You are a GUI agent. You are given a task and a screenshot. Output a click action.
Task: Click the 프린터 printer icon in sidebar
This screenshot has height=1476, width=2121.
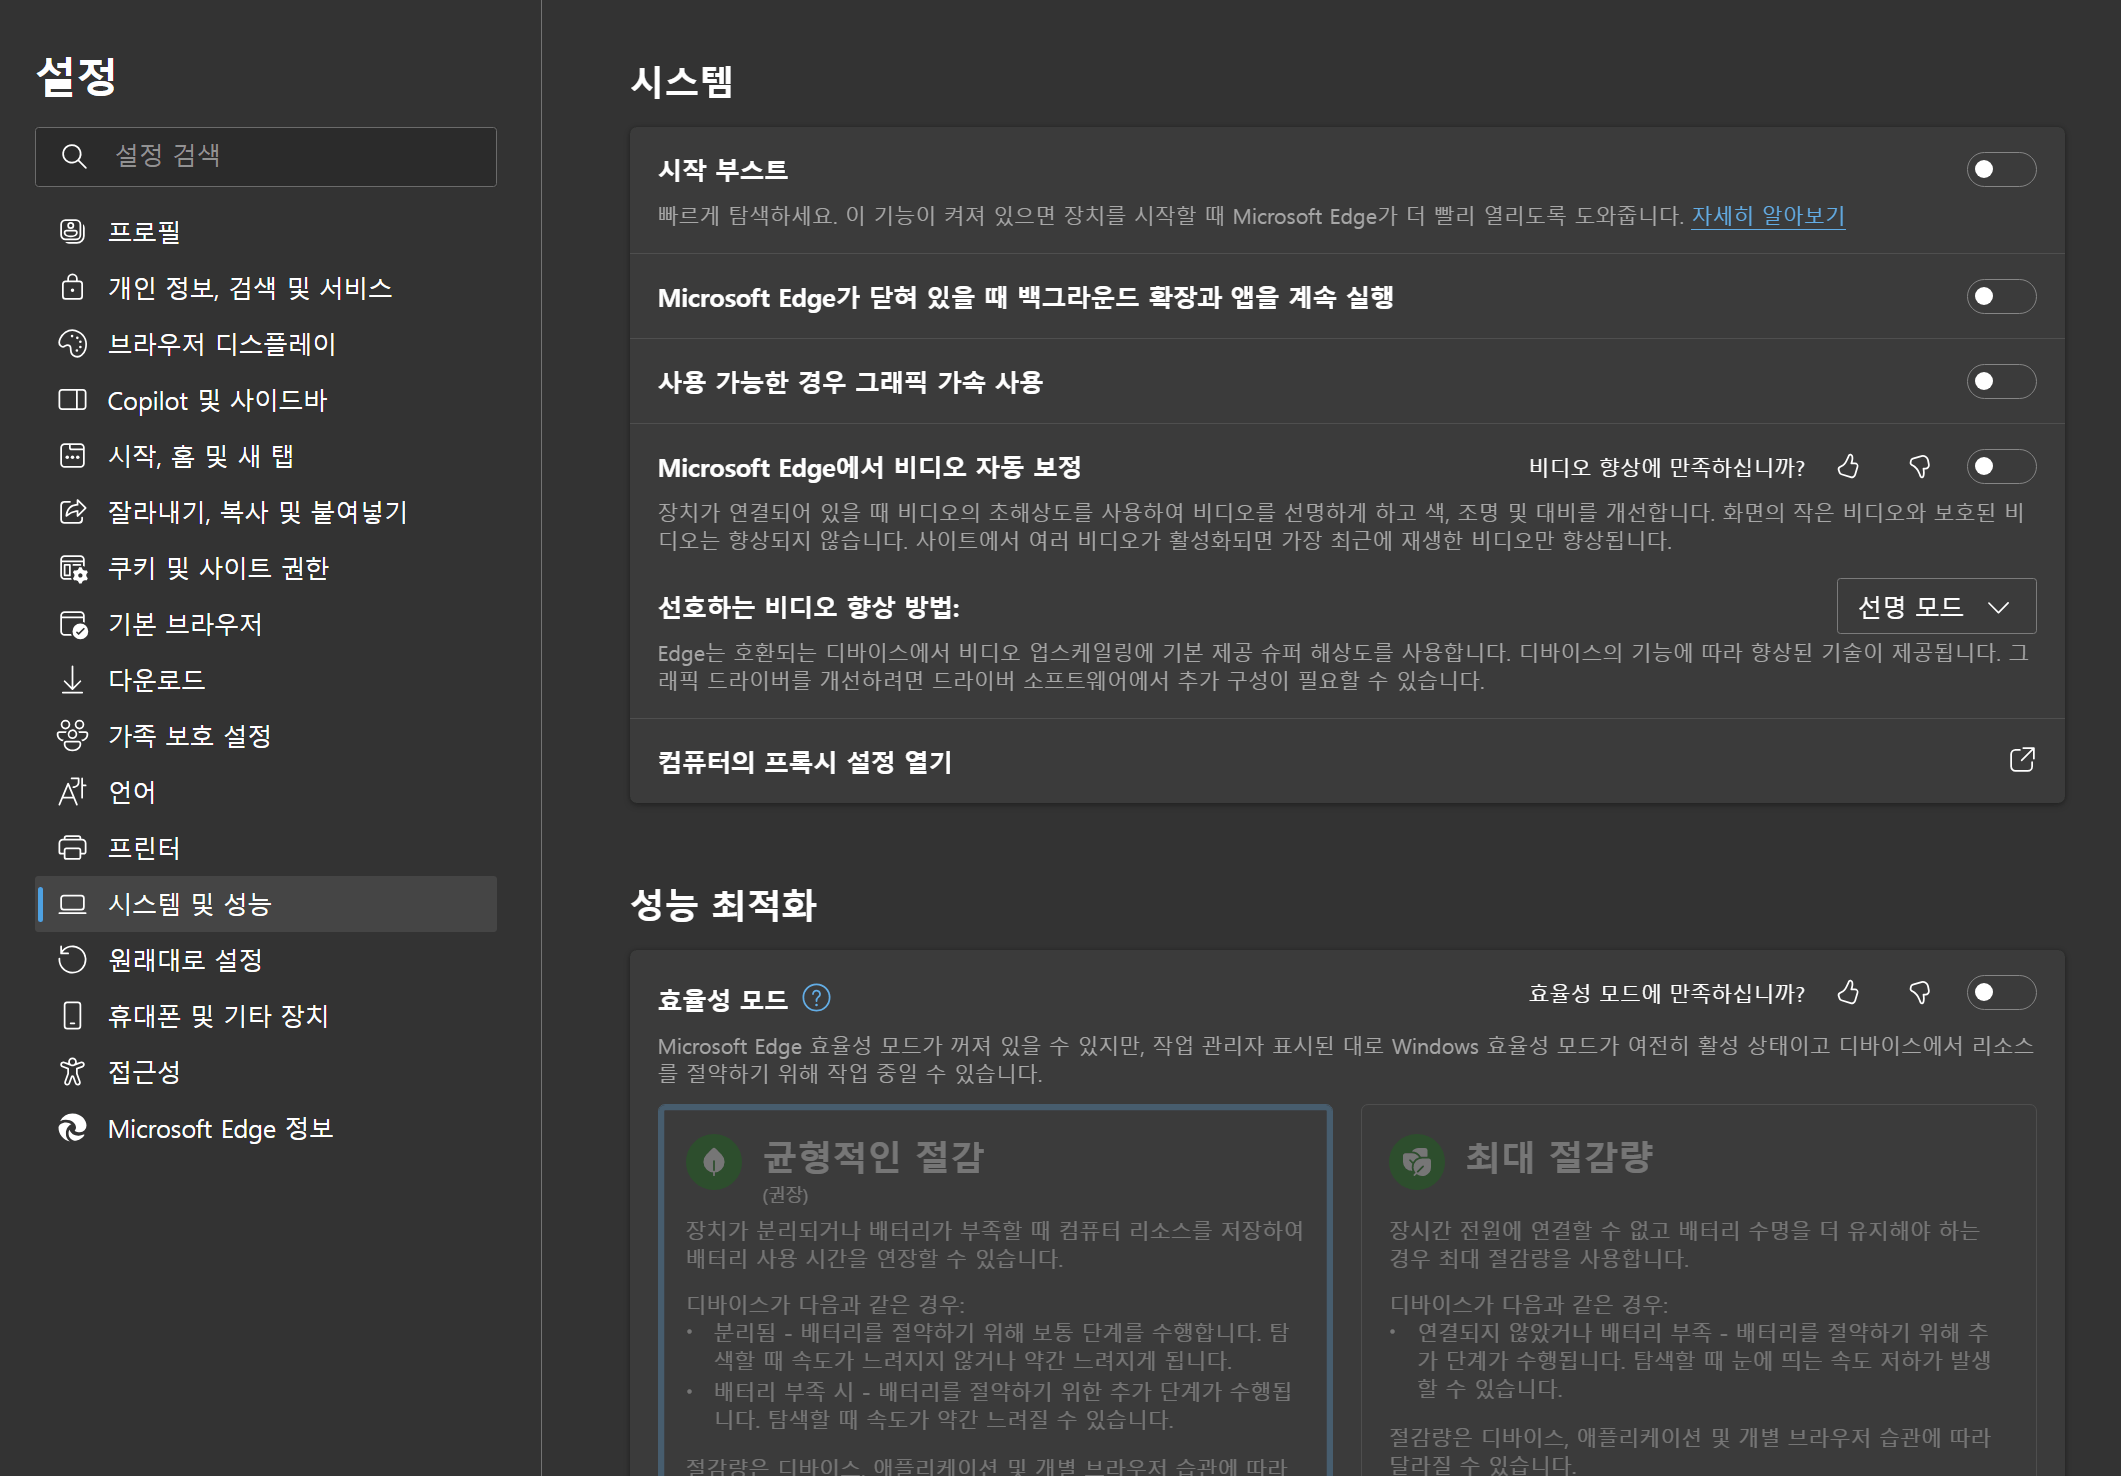click(72, 848)
